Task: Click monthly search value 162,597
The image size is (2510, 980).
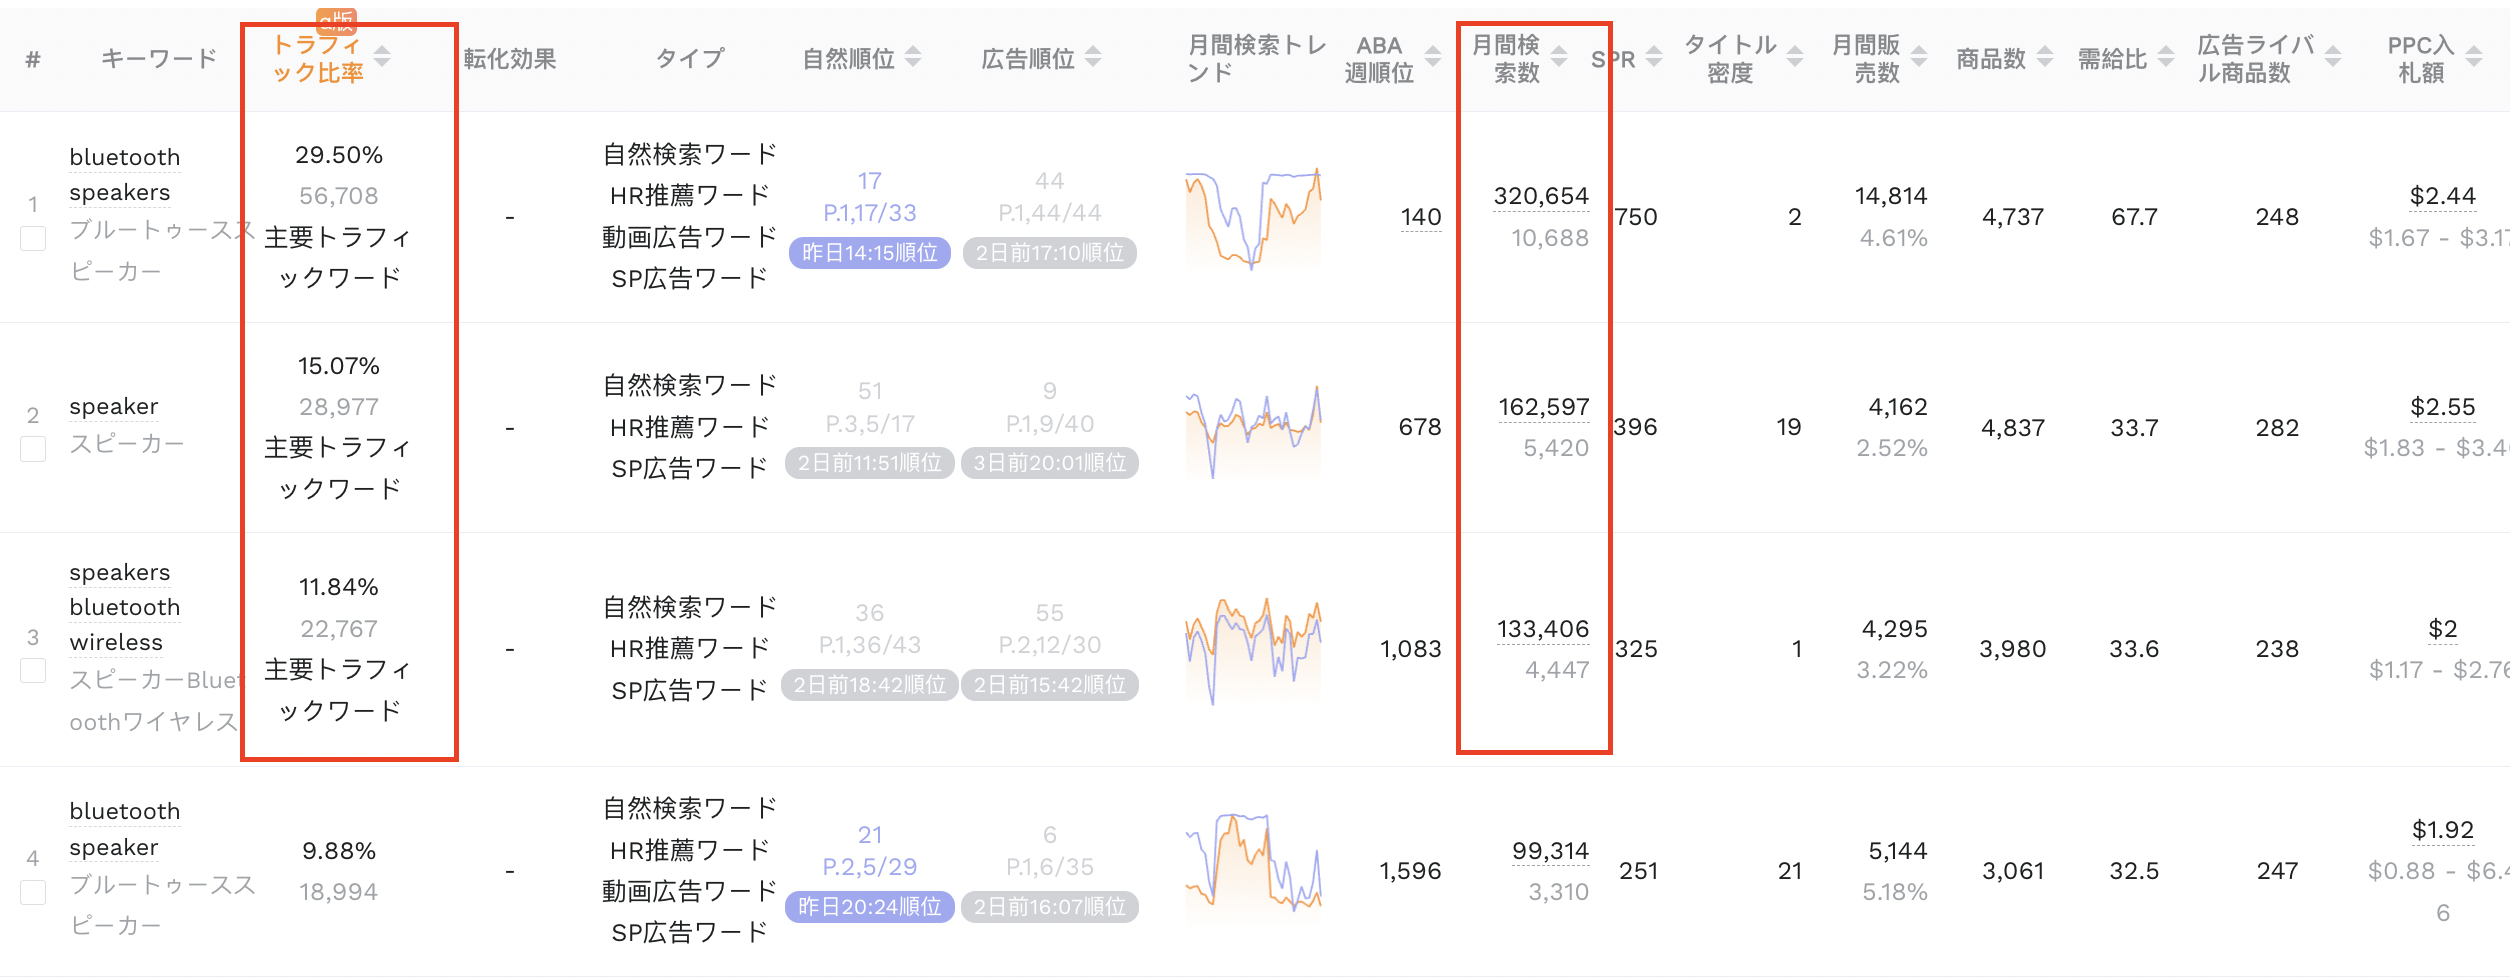Action: (1544, 407)
